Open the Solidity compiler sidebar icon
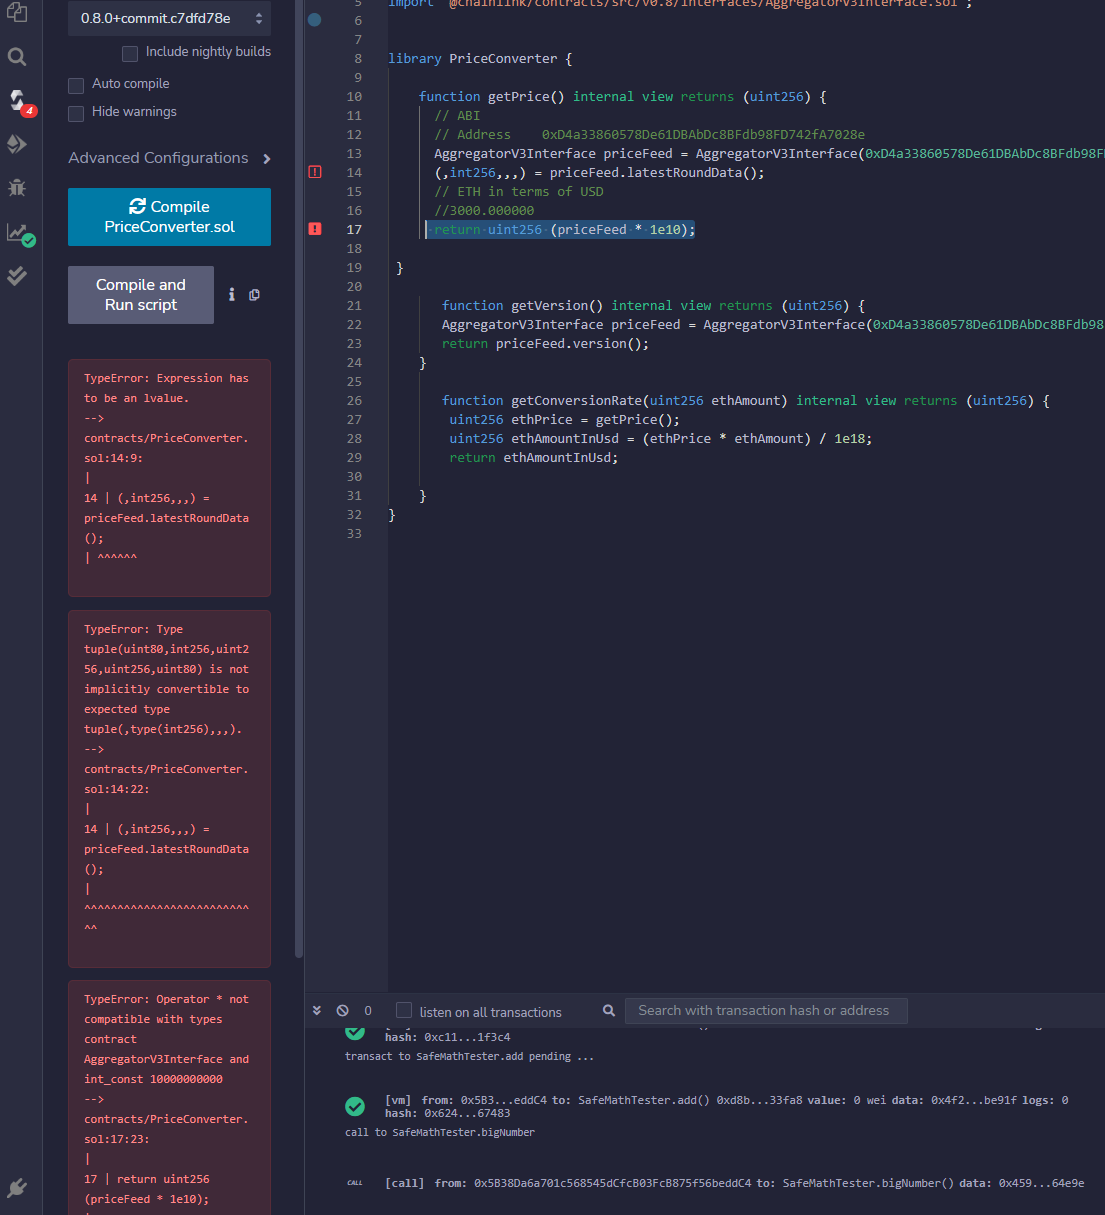Image resolution: width=1105 pixels, height=1215 pixels. coord(18,100)
